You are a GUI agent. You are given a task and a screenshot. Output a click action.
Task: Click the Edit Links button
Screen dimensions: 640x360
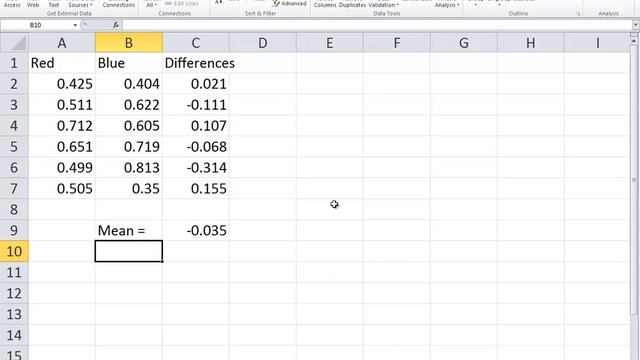[182, 3]
